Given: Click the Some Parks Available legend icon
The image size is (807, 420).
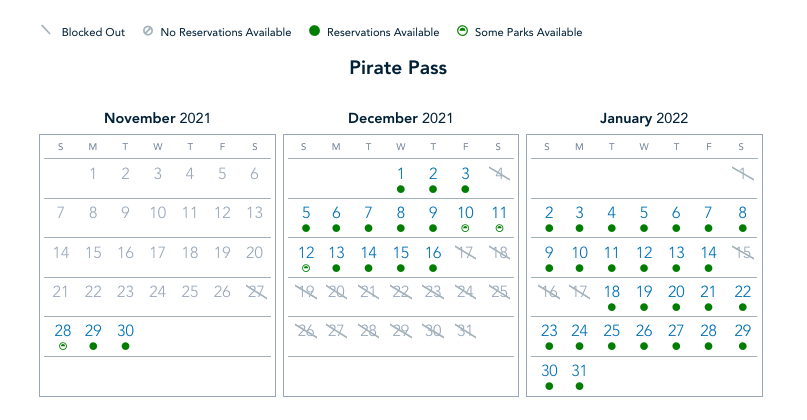Looking at the screenshot, I should [463, 32].
